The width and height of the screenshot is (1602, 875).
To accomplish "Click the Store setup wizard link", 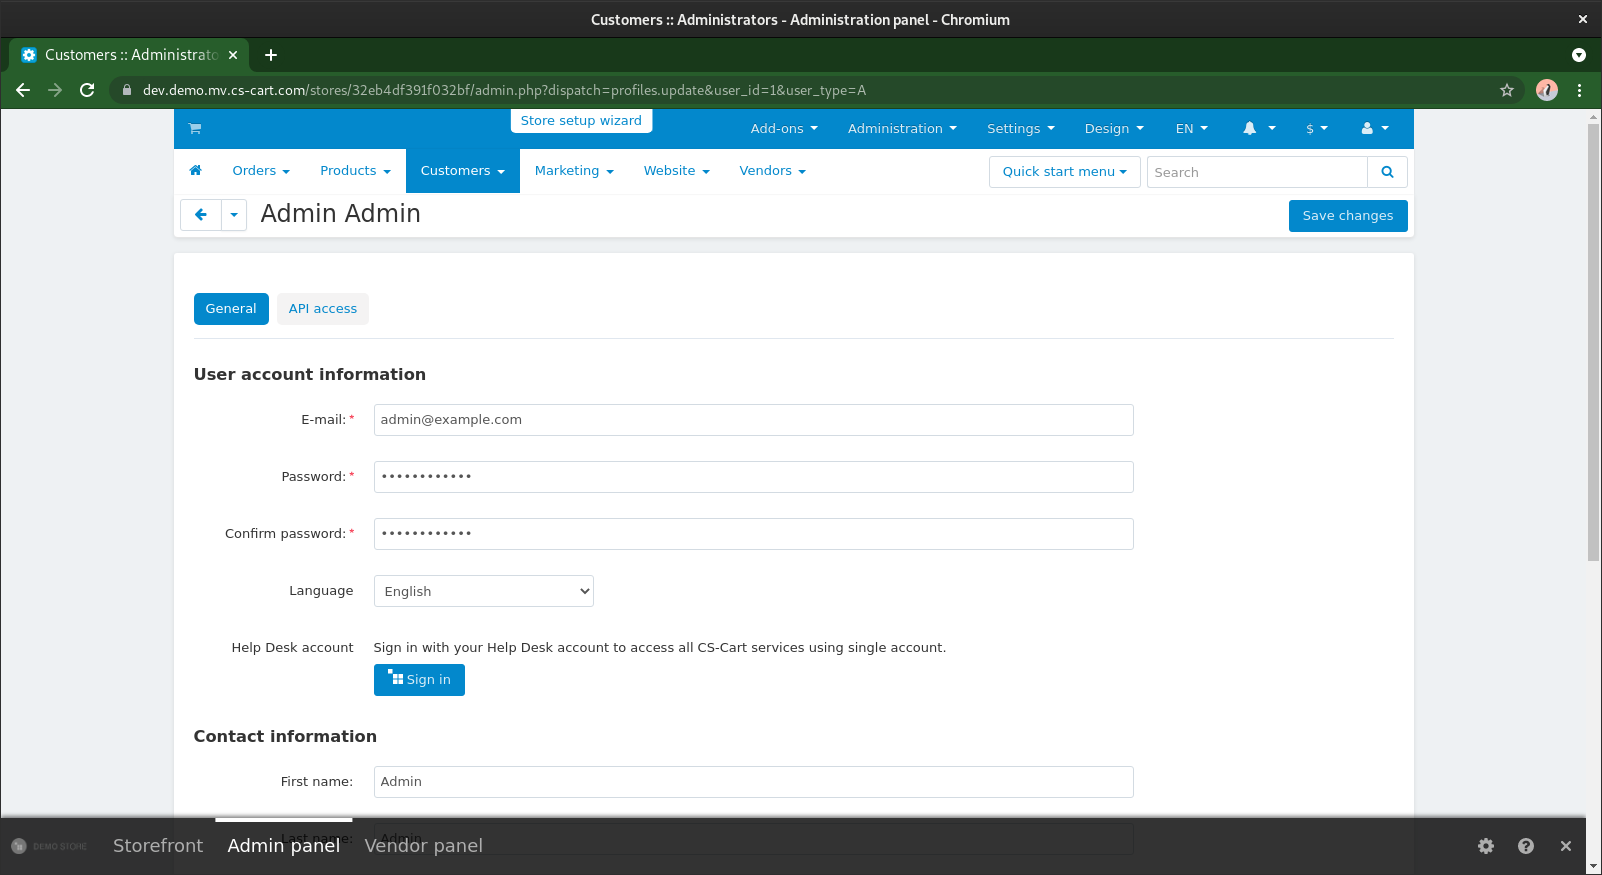I will coord(581,121).
